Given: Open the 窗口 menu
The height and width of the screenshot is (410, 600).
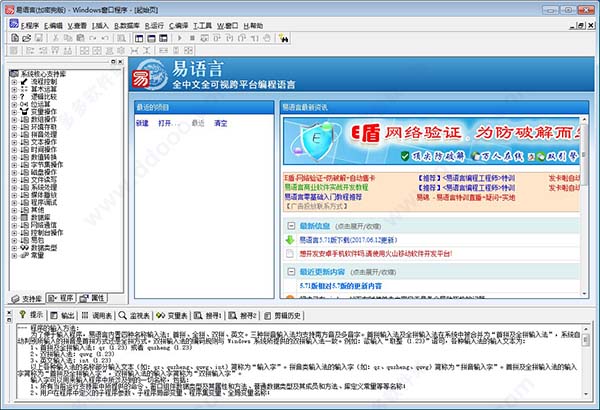Looking at the screenshot, I should [x=227, y=26].
